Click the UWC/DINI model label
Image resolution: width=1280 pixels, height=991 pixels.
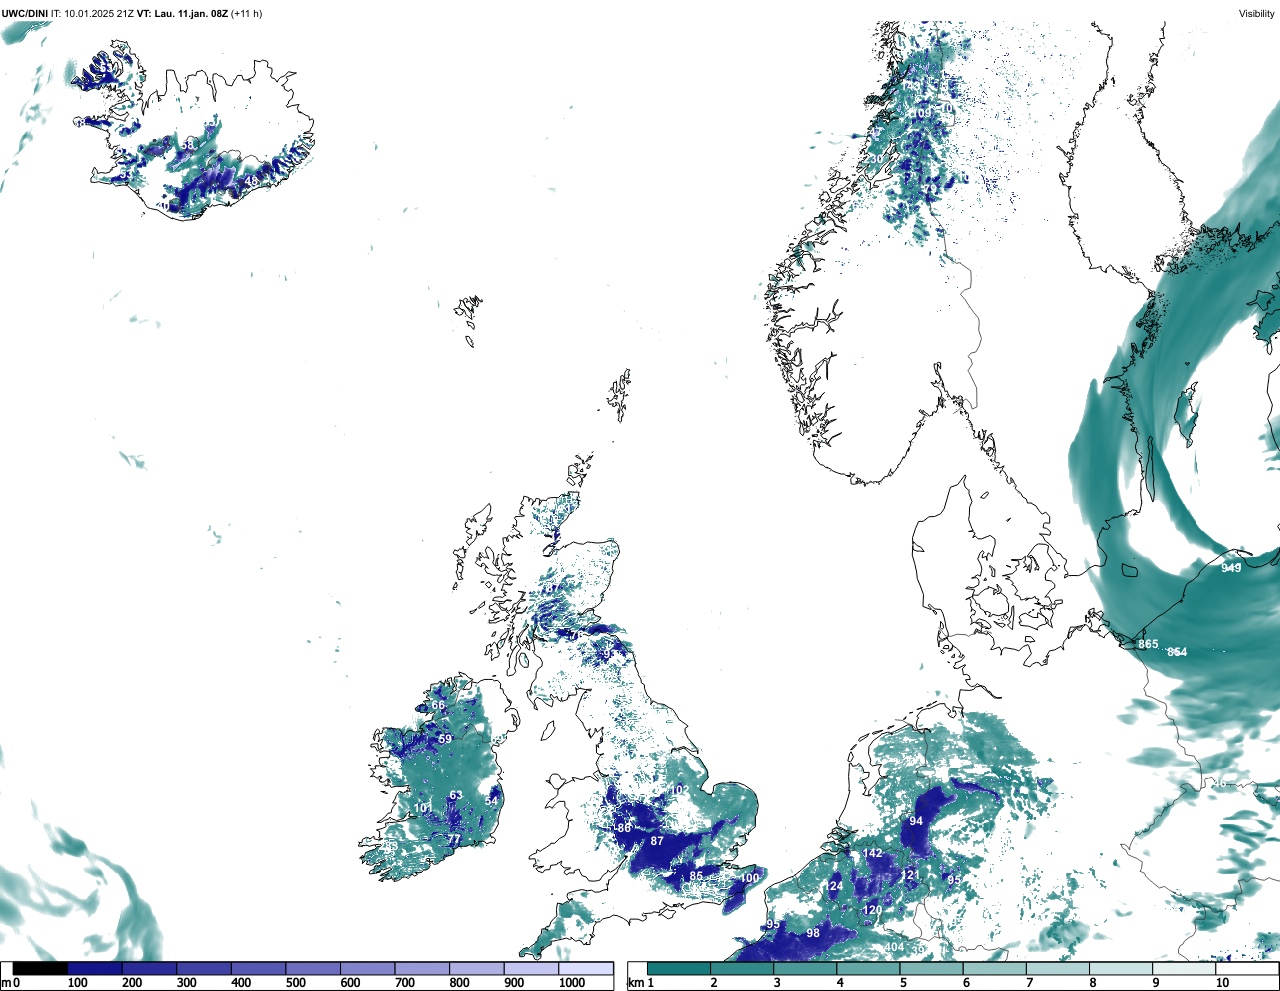point(25,14)
